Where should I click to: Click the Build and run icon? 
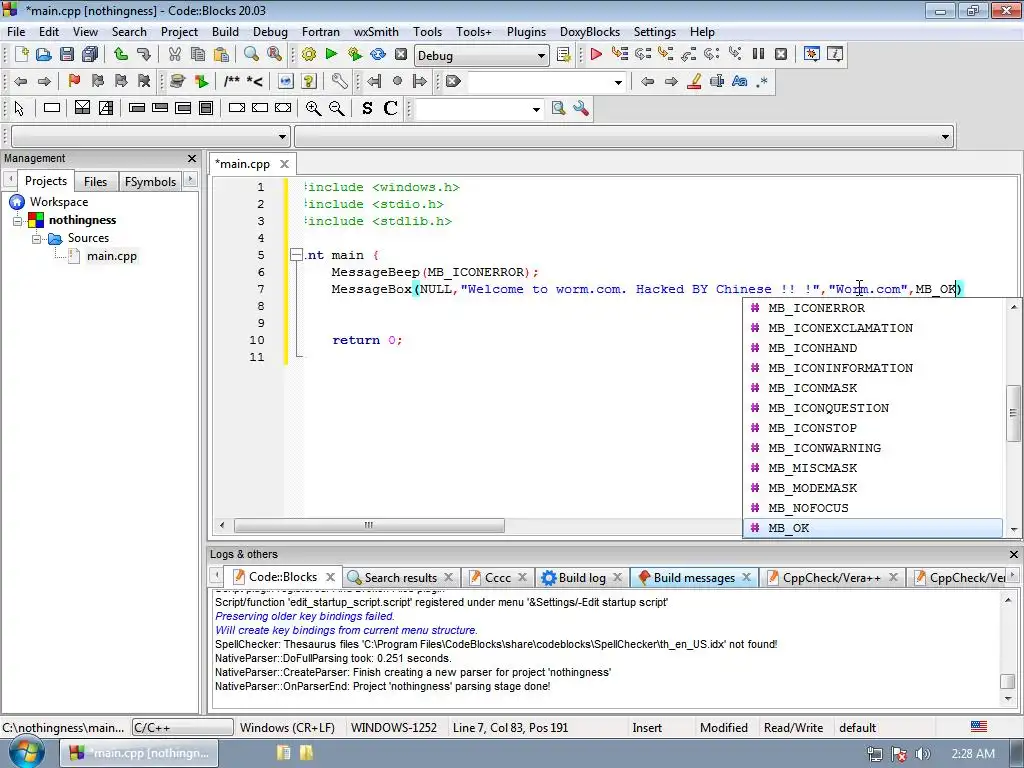pyautogui.click(x=355, y=54)
